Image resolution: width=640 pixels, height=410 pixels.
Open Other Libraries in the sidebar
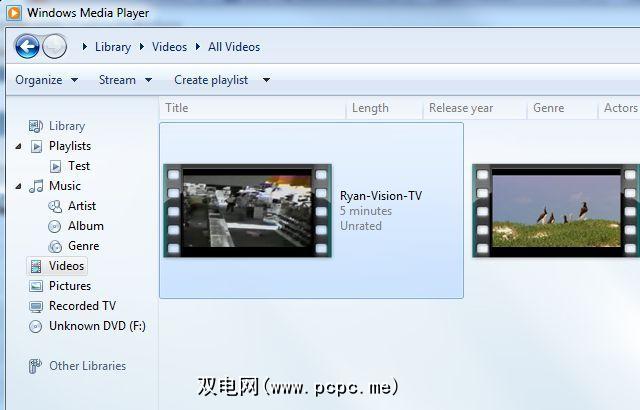click(x=87, y=366)
